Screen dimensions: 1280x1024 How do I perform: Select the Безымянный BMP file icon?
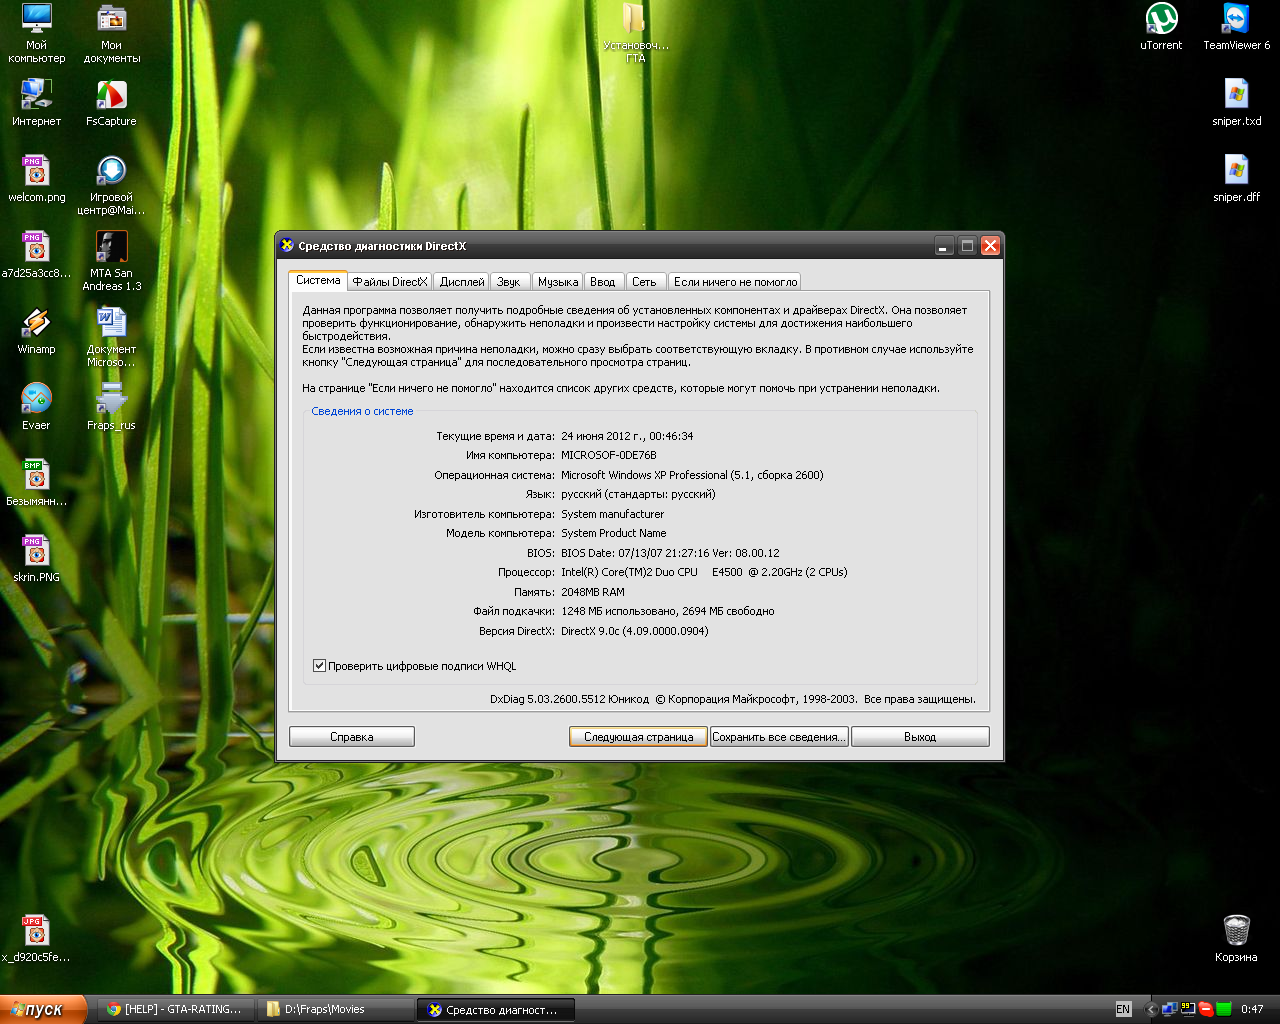pos(36,483)
